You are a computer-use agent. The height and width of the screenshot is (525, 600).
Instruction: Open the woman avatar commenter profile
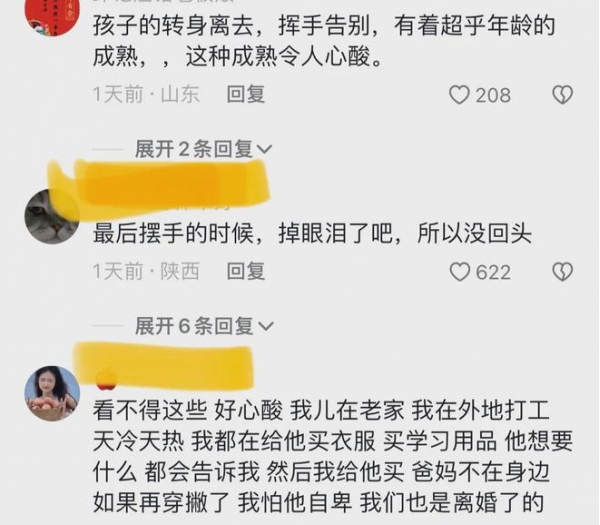(52, 393)
